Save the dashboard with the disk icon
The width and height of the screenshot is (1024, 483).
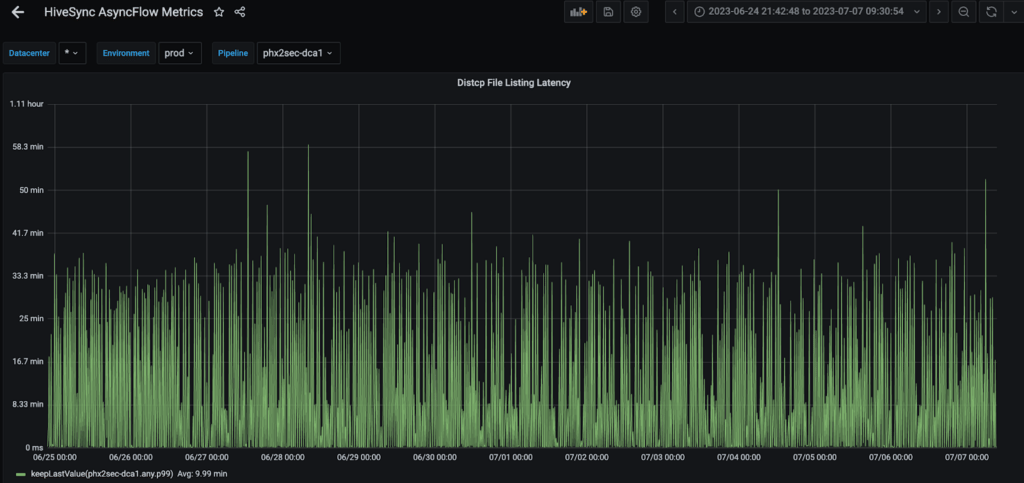608,12
